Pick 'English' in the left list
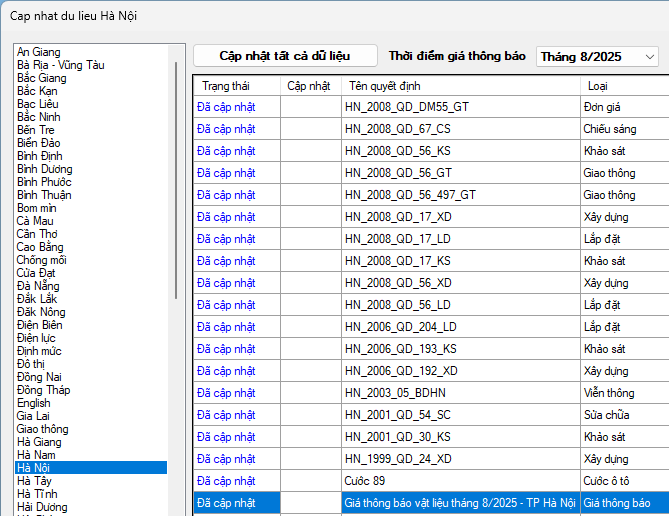Image resolution: width=669 pixels, height=516 pixels. [34, 403]
